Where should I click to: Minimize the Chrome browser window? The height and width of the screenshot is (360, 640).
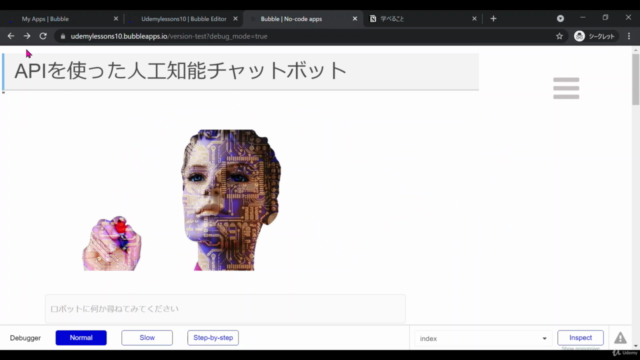(582, 18)
